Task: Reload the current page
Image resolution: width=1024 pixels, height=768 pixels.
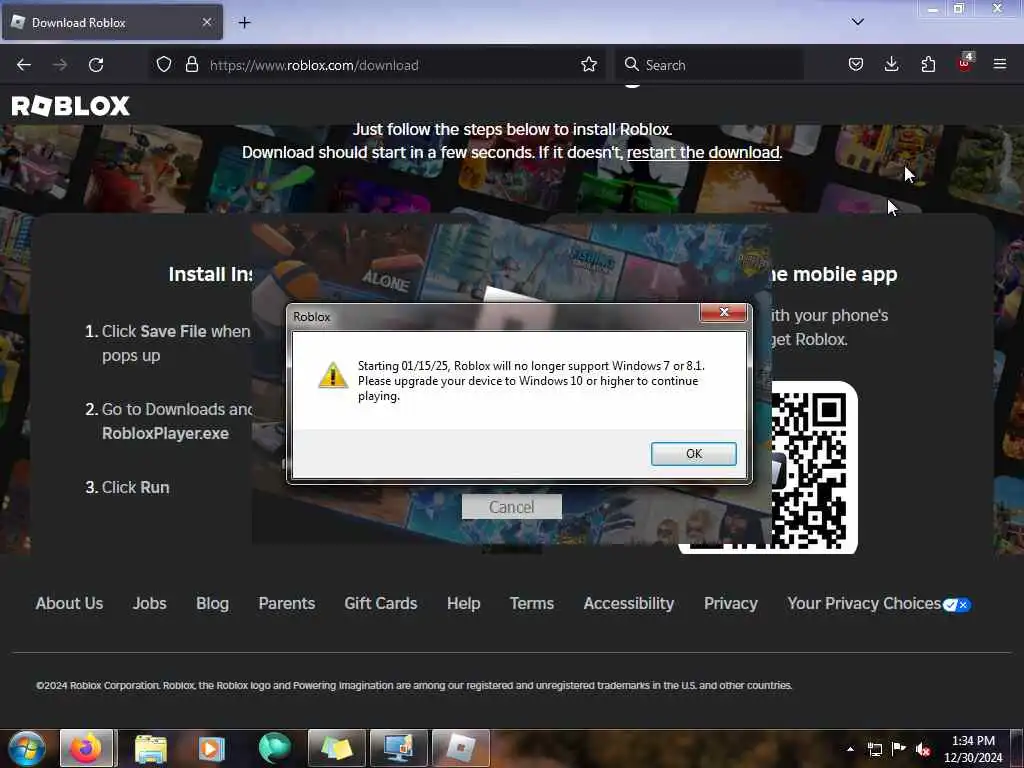Action: tap(96, 65)
